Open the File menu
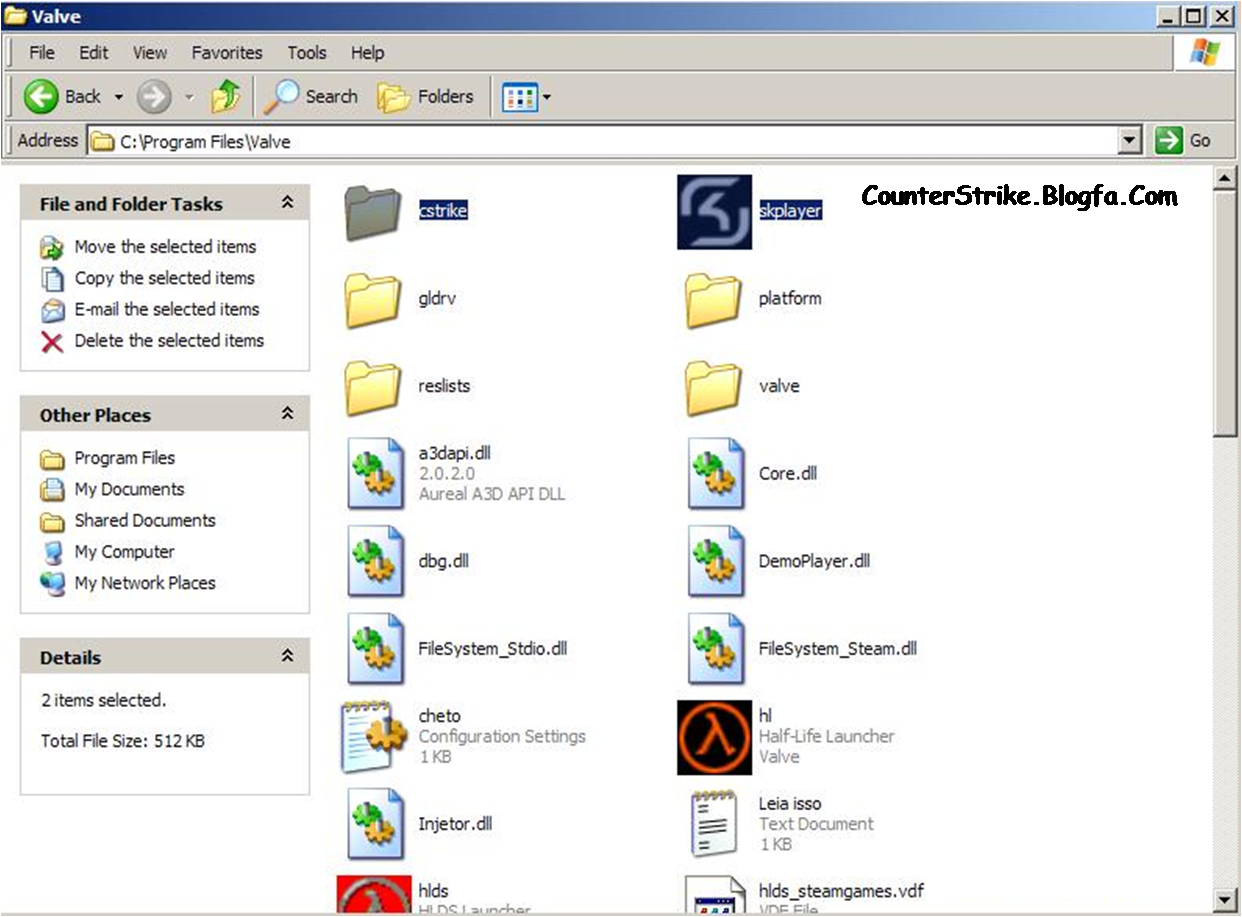 (42, 53)
